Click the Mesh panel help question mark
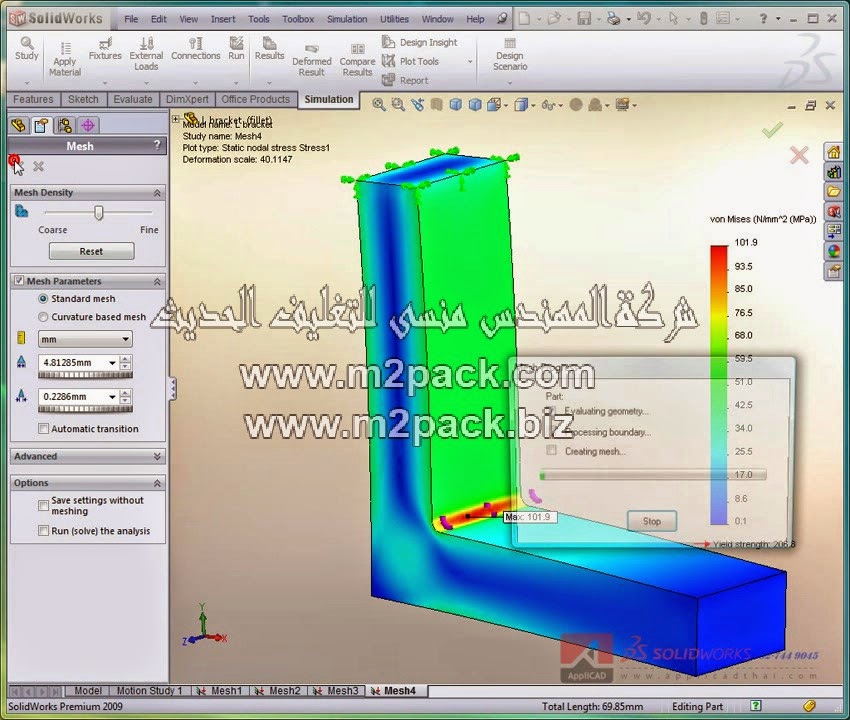 157,145
